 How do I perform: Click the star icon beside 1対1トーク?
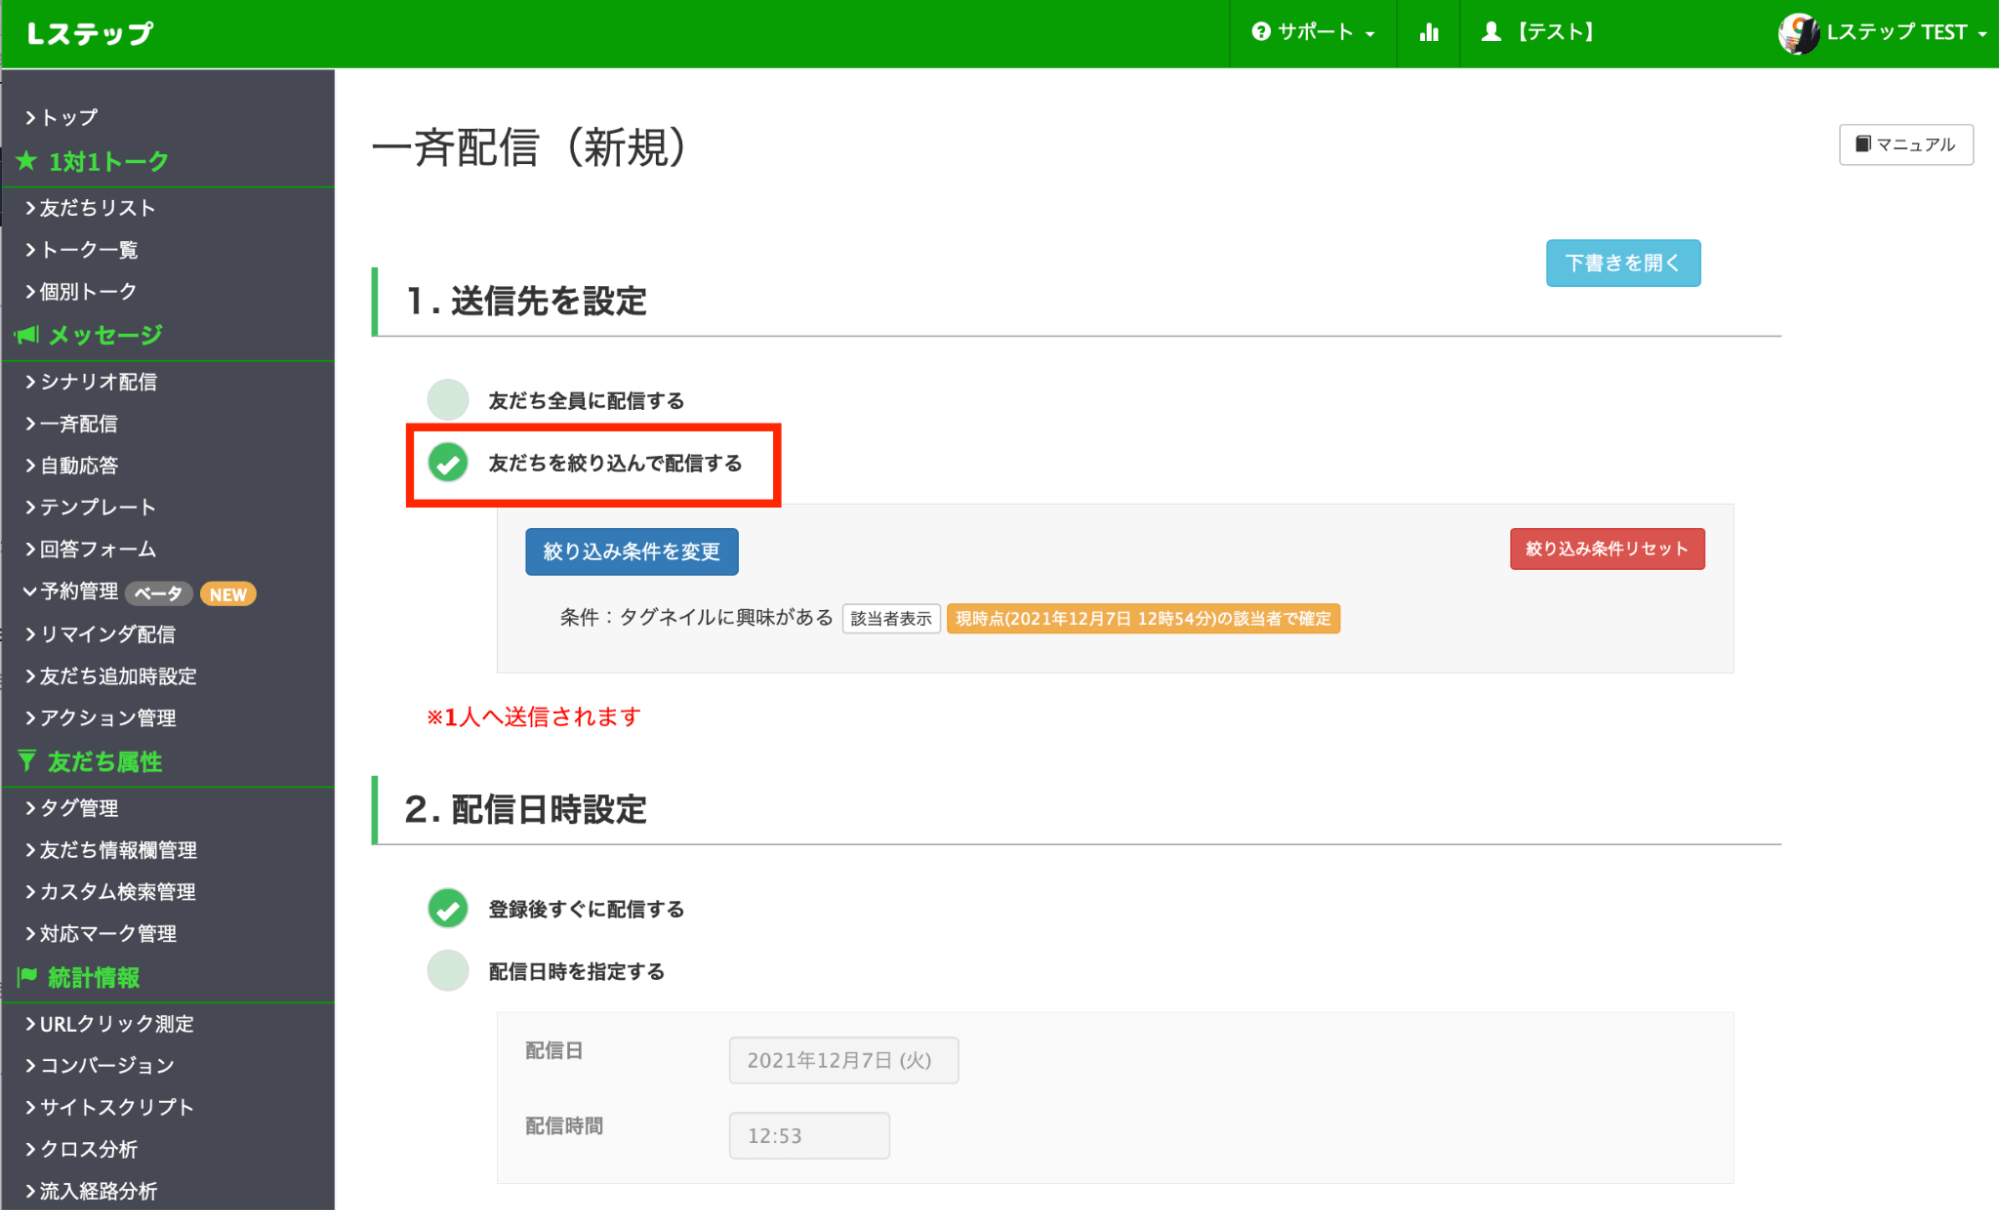tap(27, 161)
